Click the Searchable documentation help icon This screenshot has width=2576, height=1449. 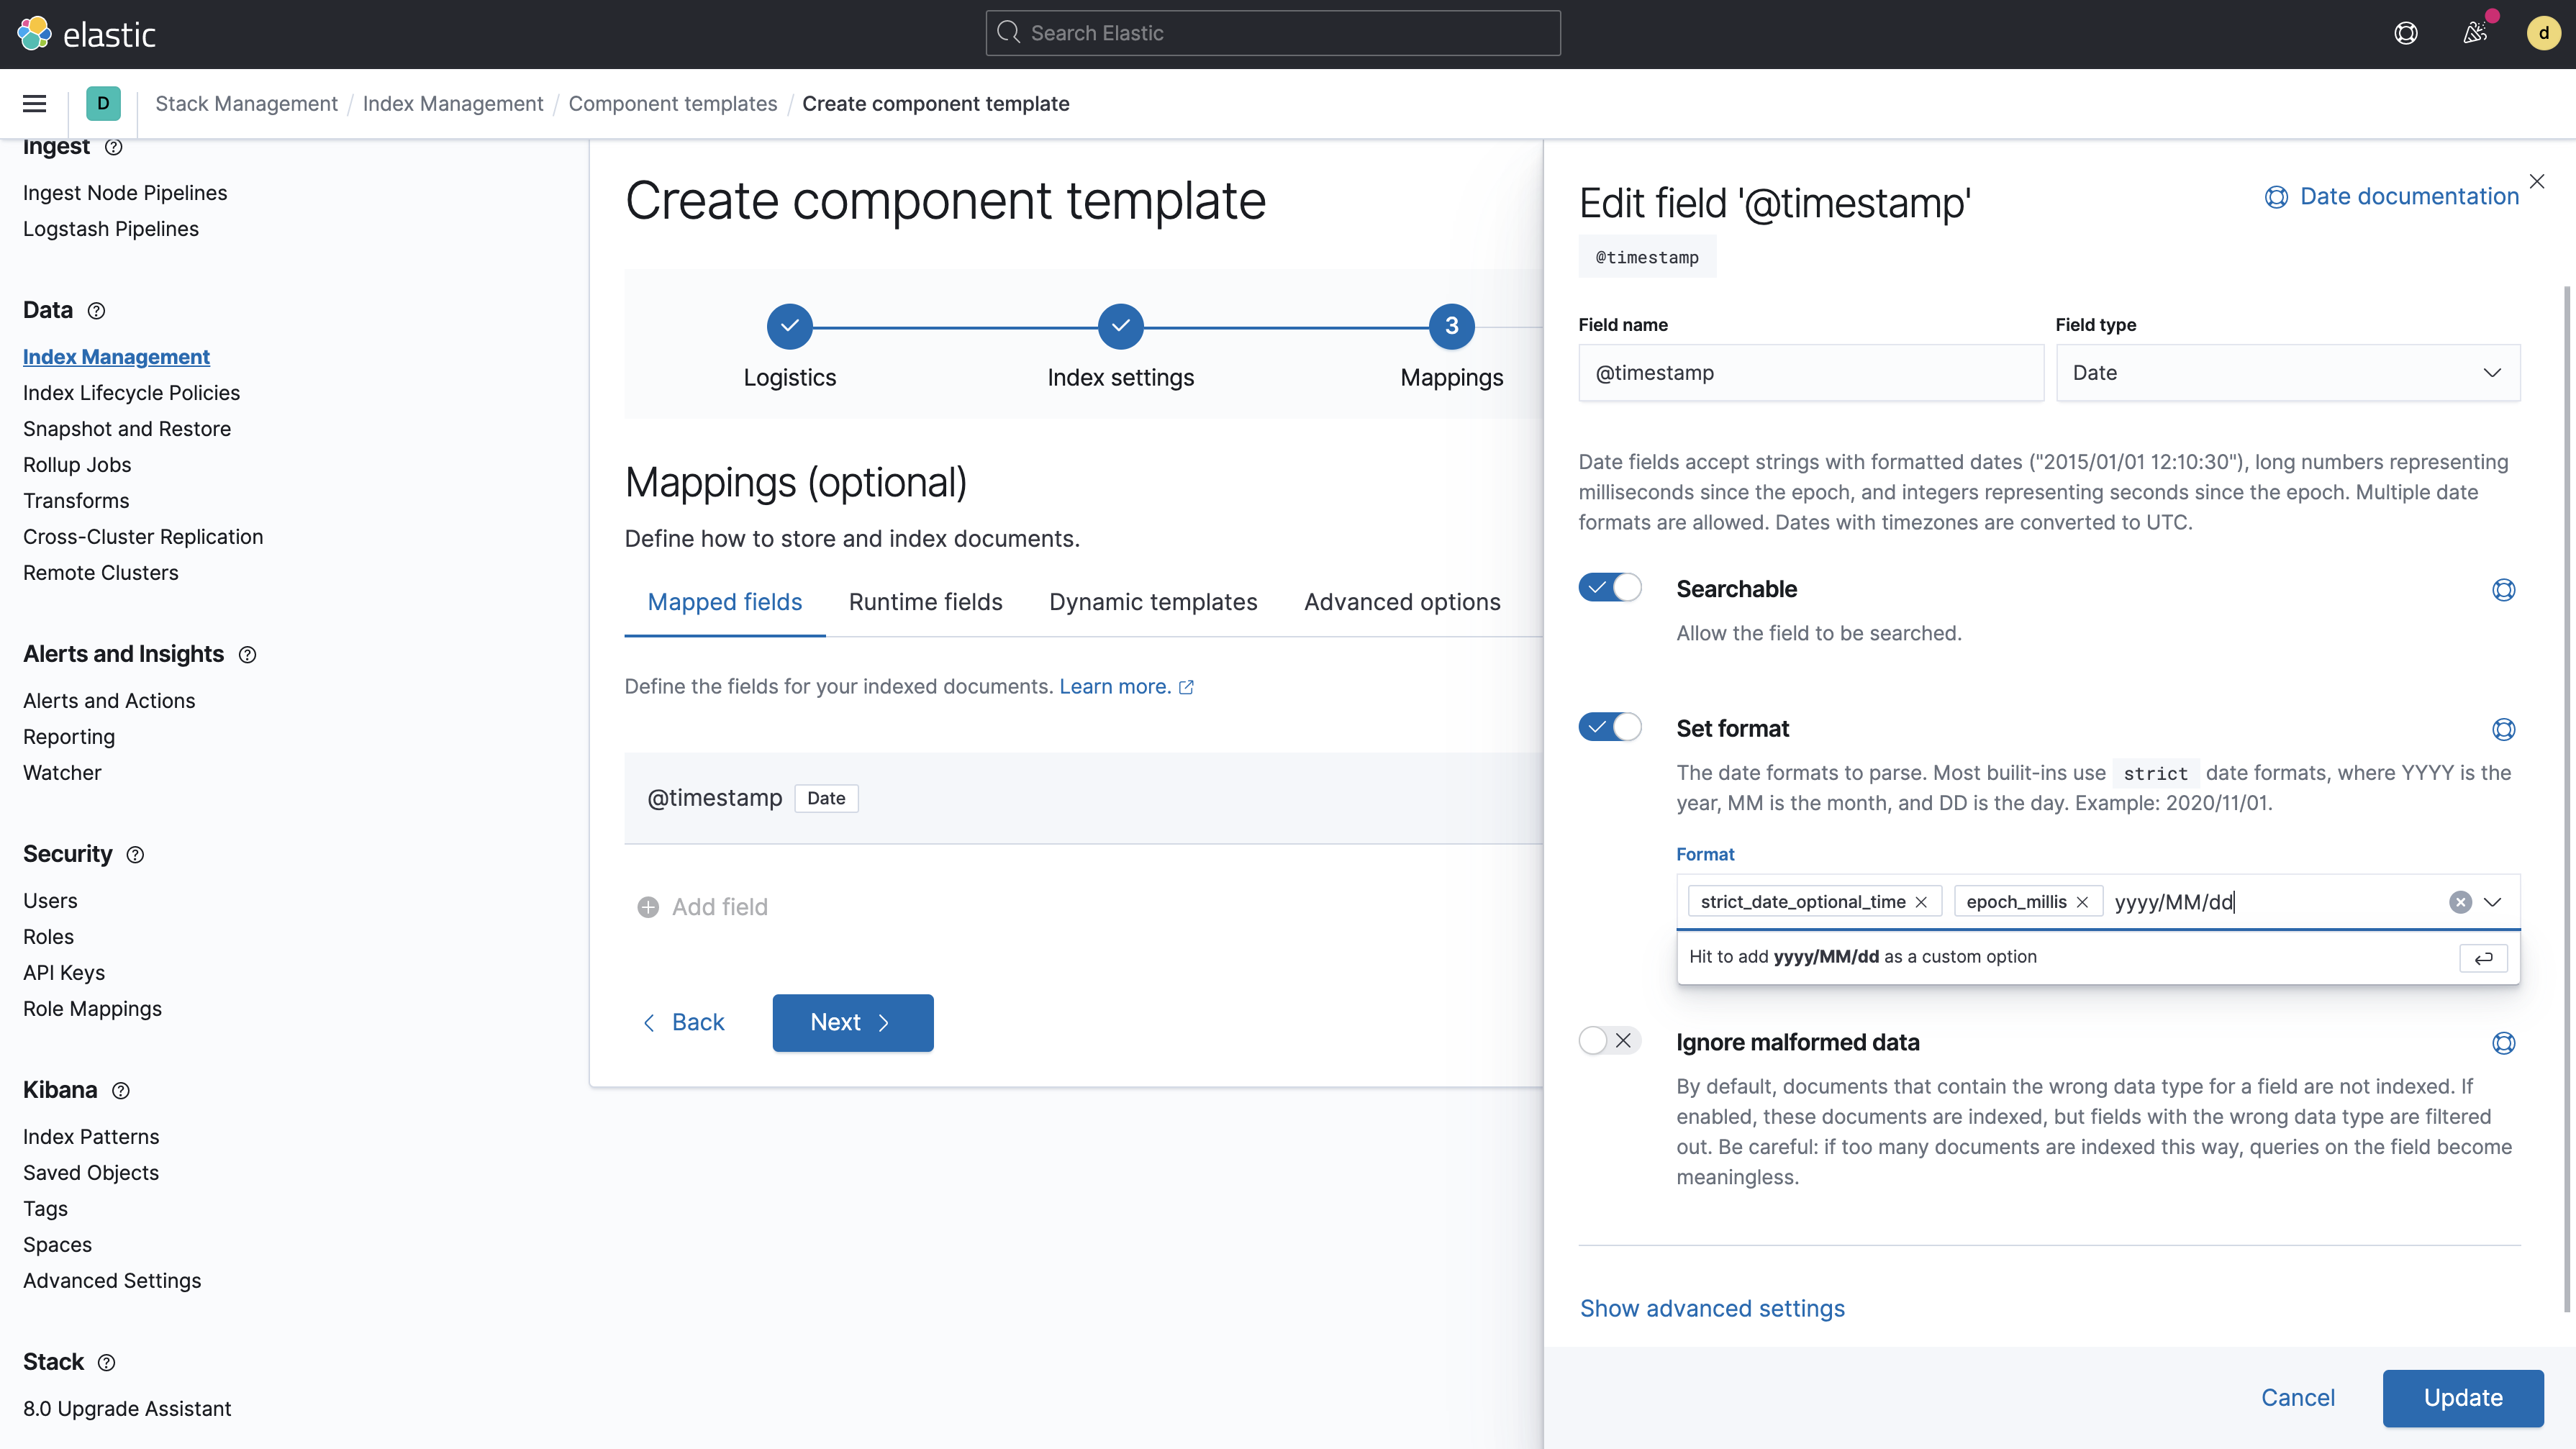point(2503,590)
